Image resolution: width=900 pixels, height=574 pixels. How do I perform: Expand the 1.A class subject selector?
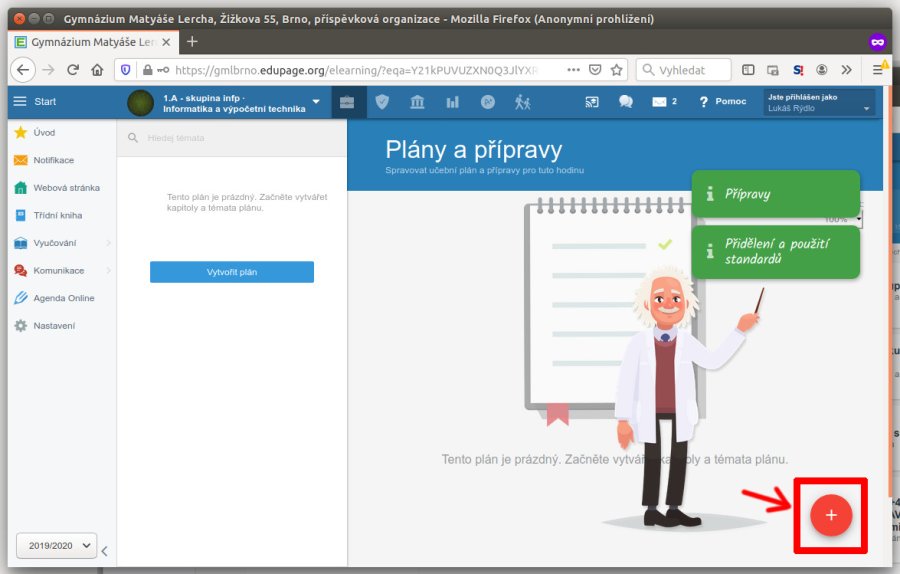[x=316, y=102]
